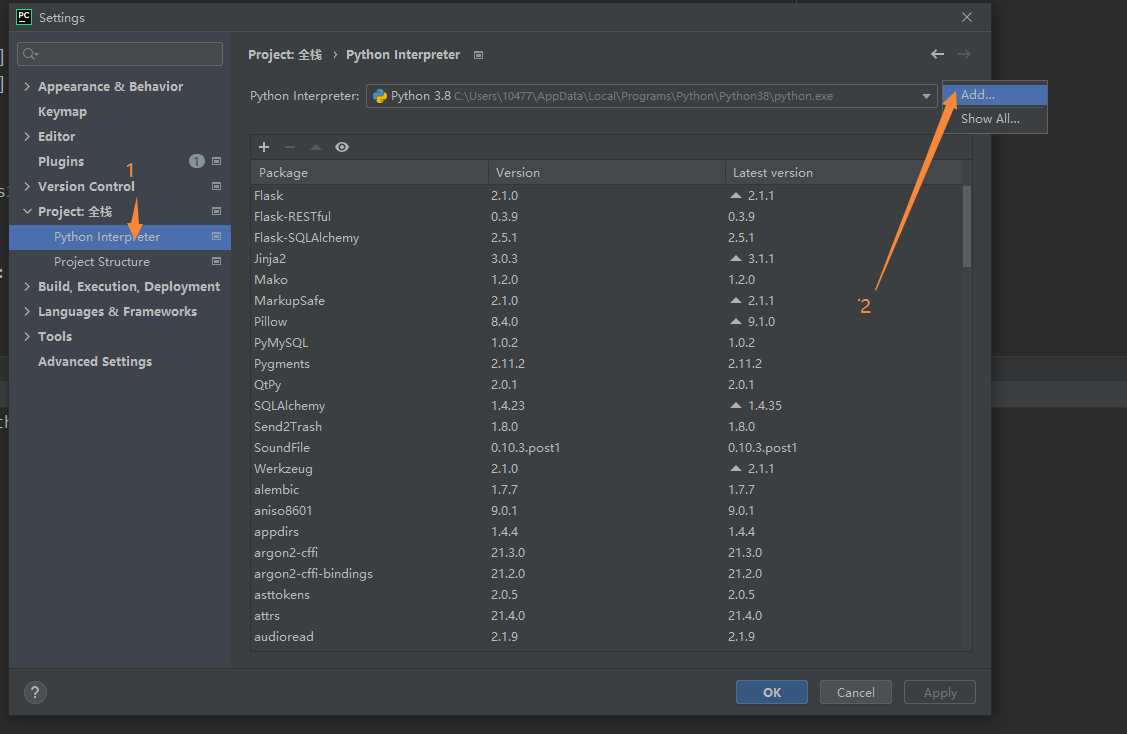
Task: Select the alembic package row
Action: [x=607, y=489]
